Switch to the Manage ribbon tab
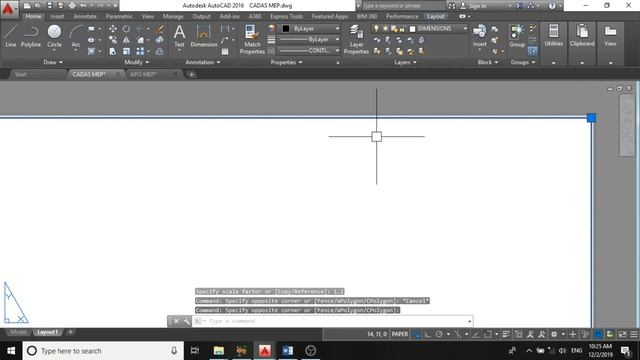This screenshot has width=640, height=360. pos(173,16)
